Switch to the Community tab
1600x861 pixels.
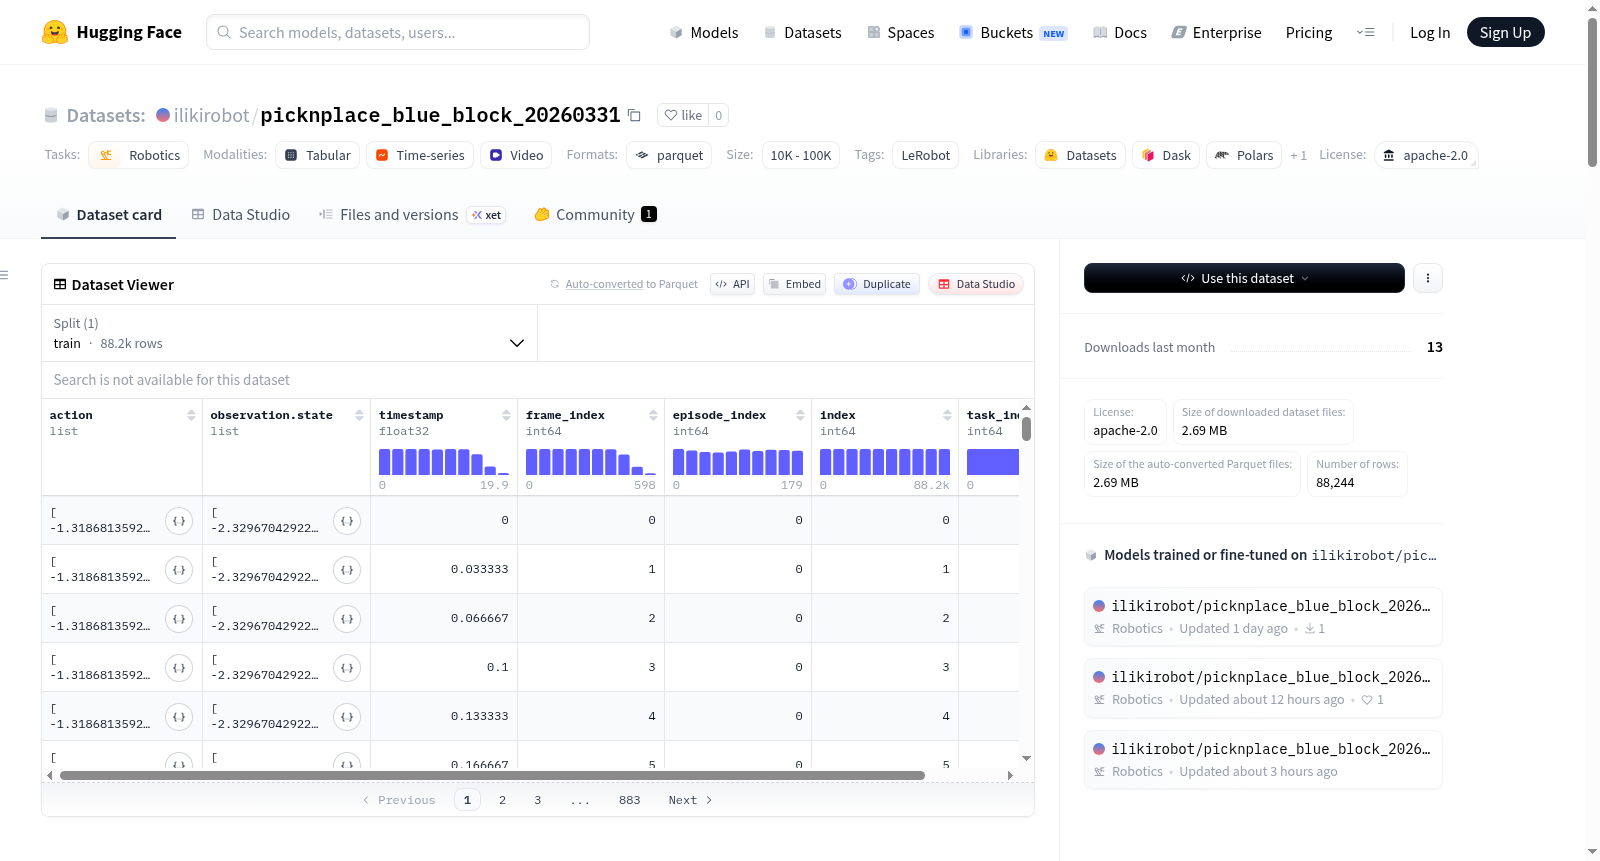click(x=596, y=214)
